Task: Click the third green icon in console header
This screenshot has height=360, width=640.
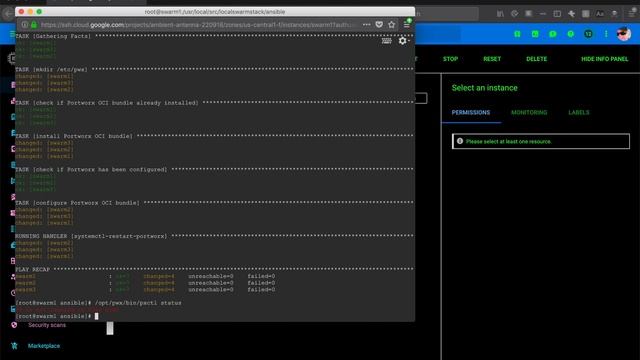Action: [553, 34]
